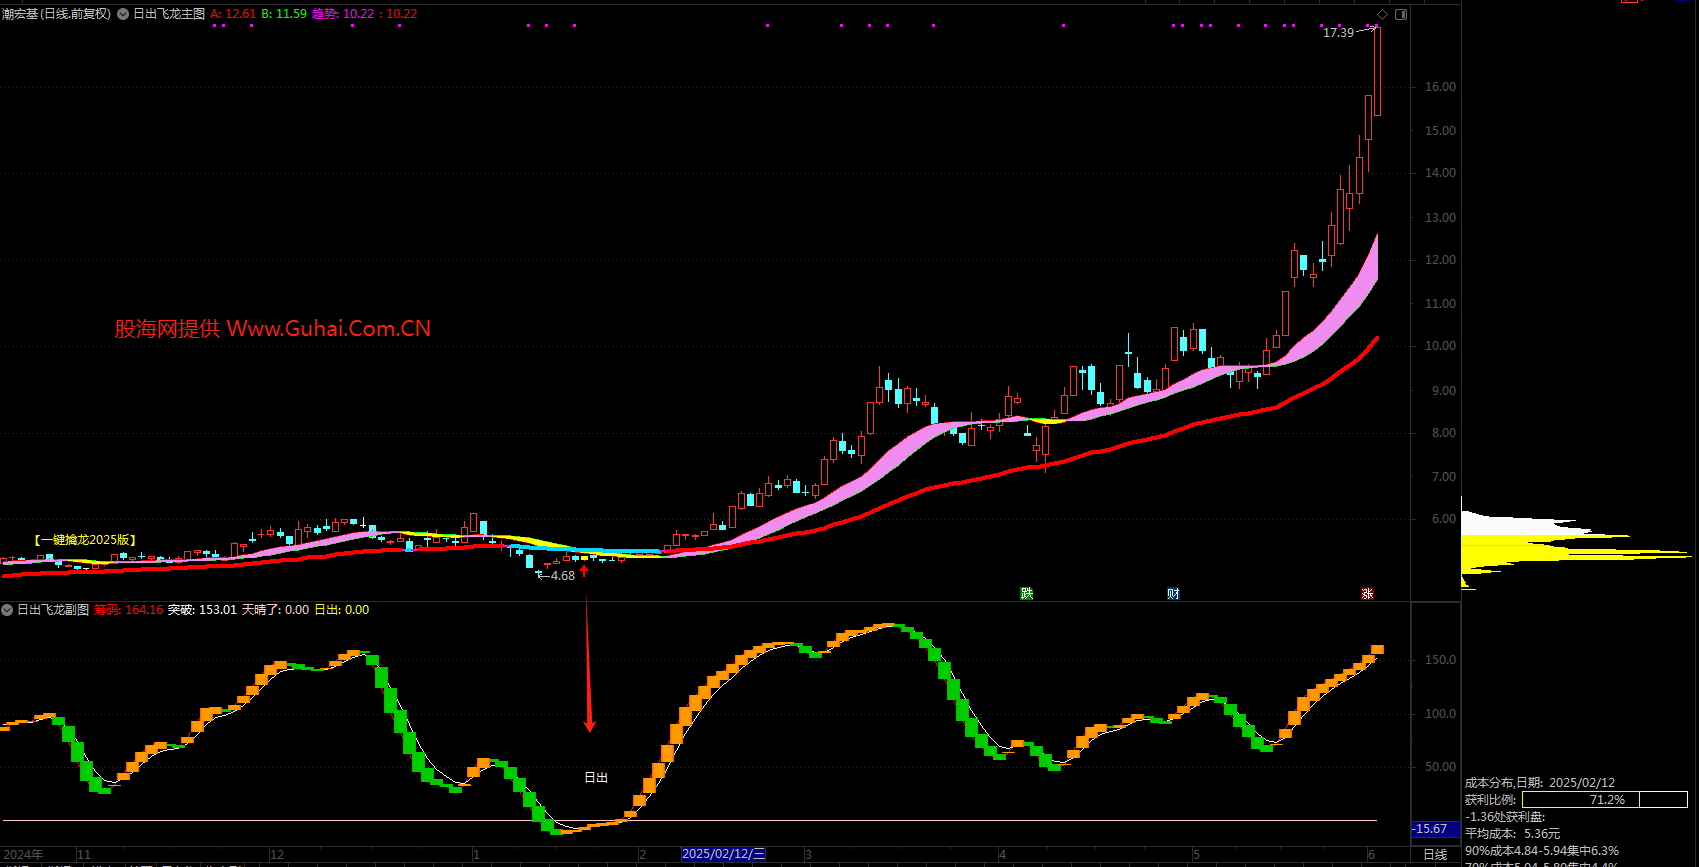Click the 趋势: 10.22 indicator value

click(343, 14)
